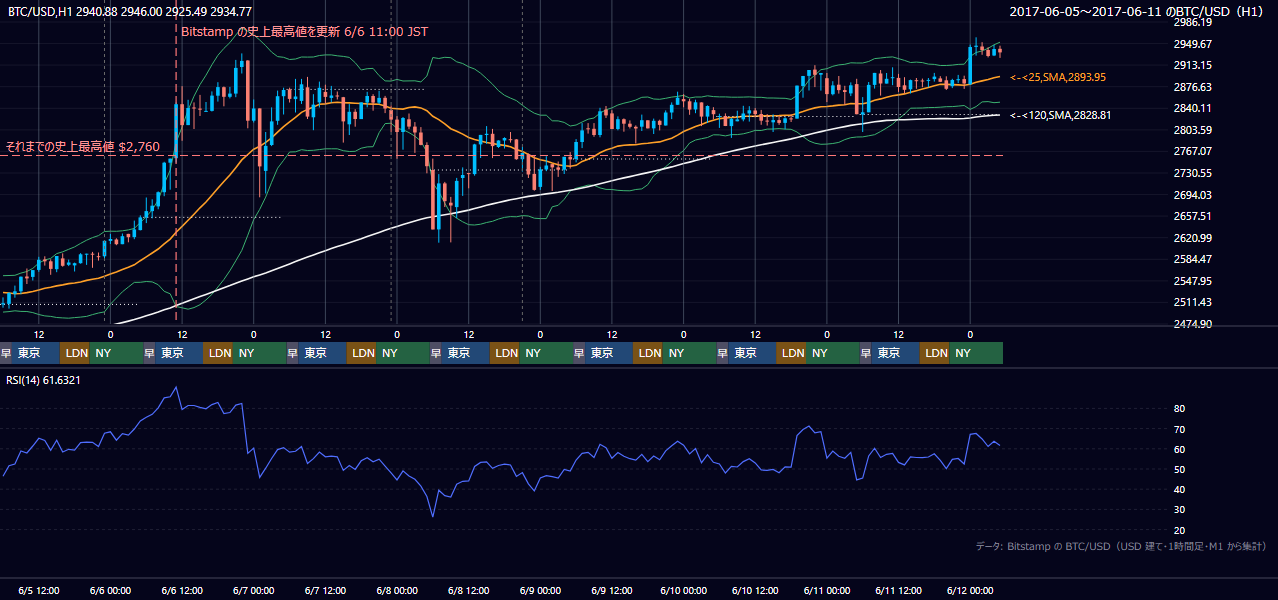Click the 'データ: Bitstamp の BTC/USD' source note
This screenshot has width=1278, height=600.
[x=1121, y=547]
